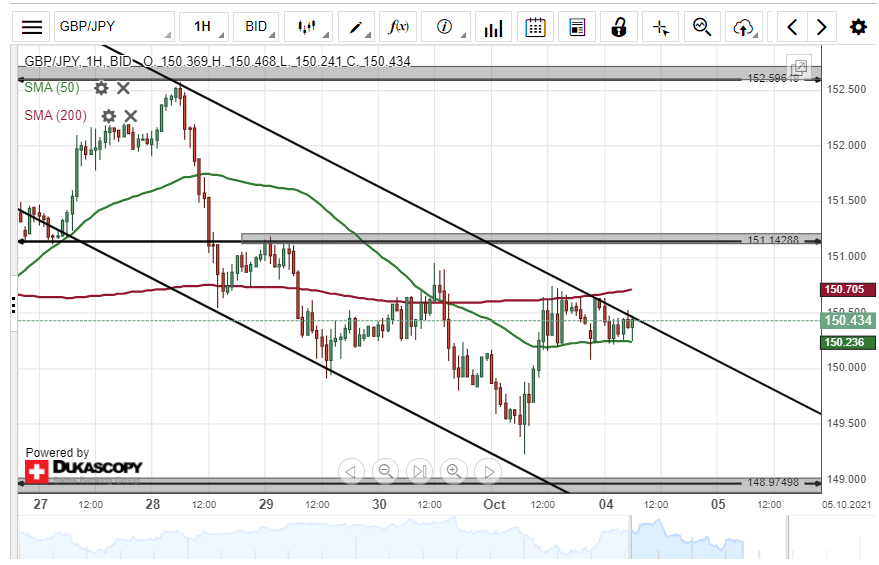Click the SMA (50) label
Image resolution: width=879 pixels, height=565 pixels.
click(52, 87)
